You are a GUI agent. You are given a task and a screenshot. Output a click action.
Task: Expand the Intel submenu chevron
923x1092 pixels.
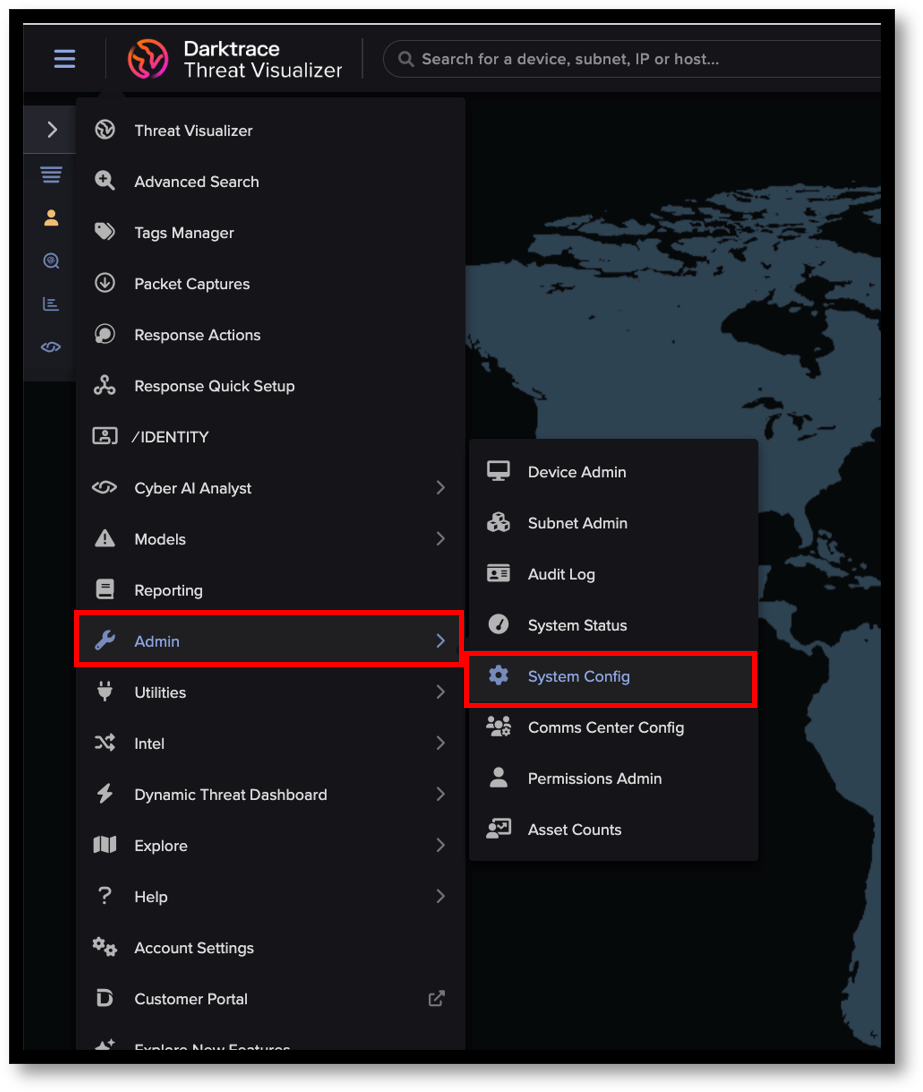coord(440,743)
